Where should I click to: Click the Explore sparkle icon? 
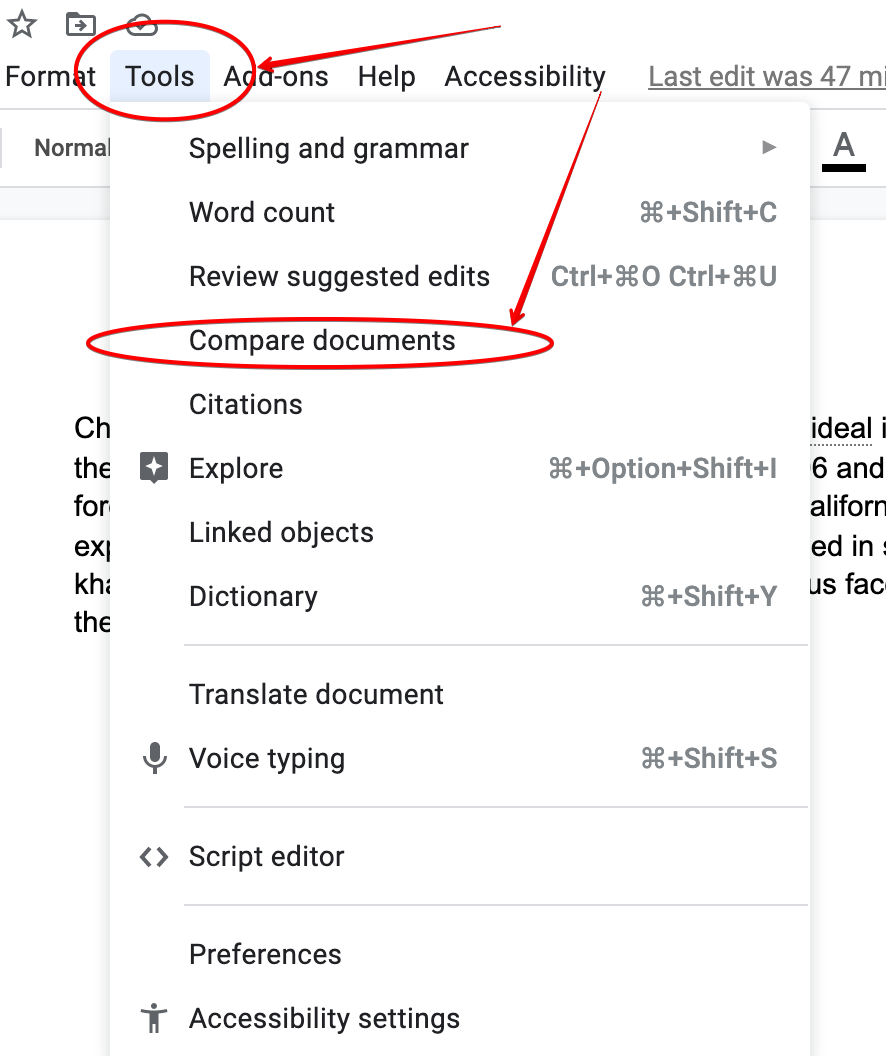(155, 468)
